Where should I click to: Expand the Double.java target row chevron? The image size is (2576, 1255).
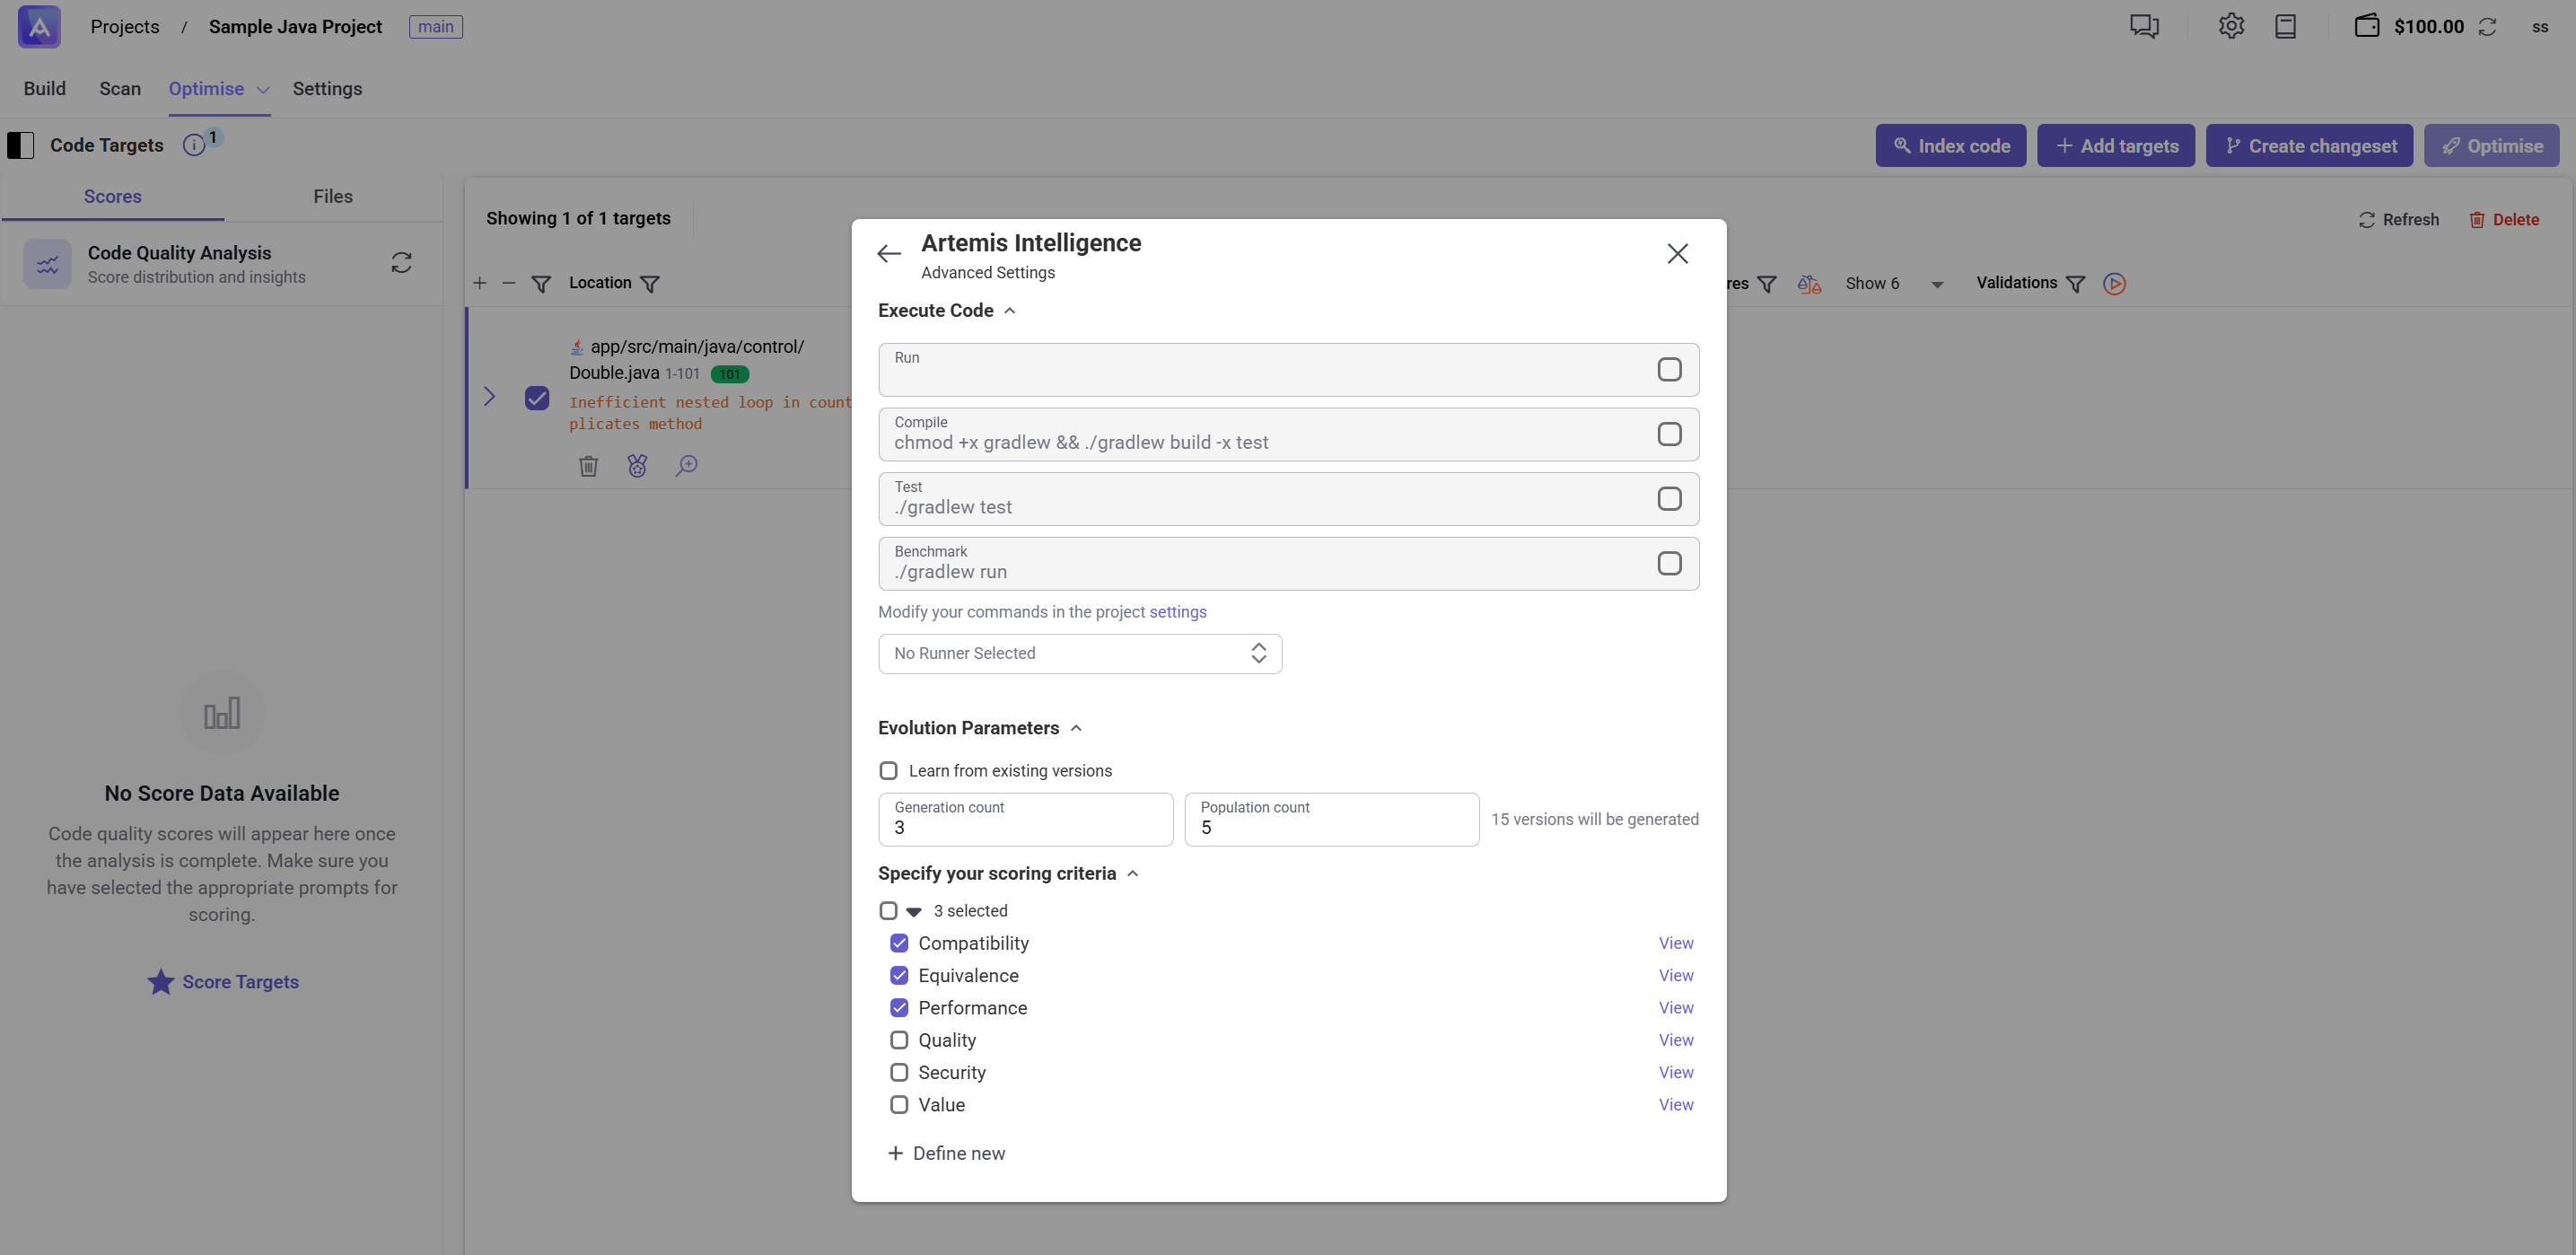(489, 397)
